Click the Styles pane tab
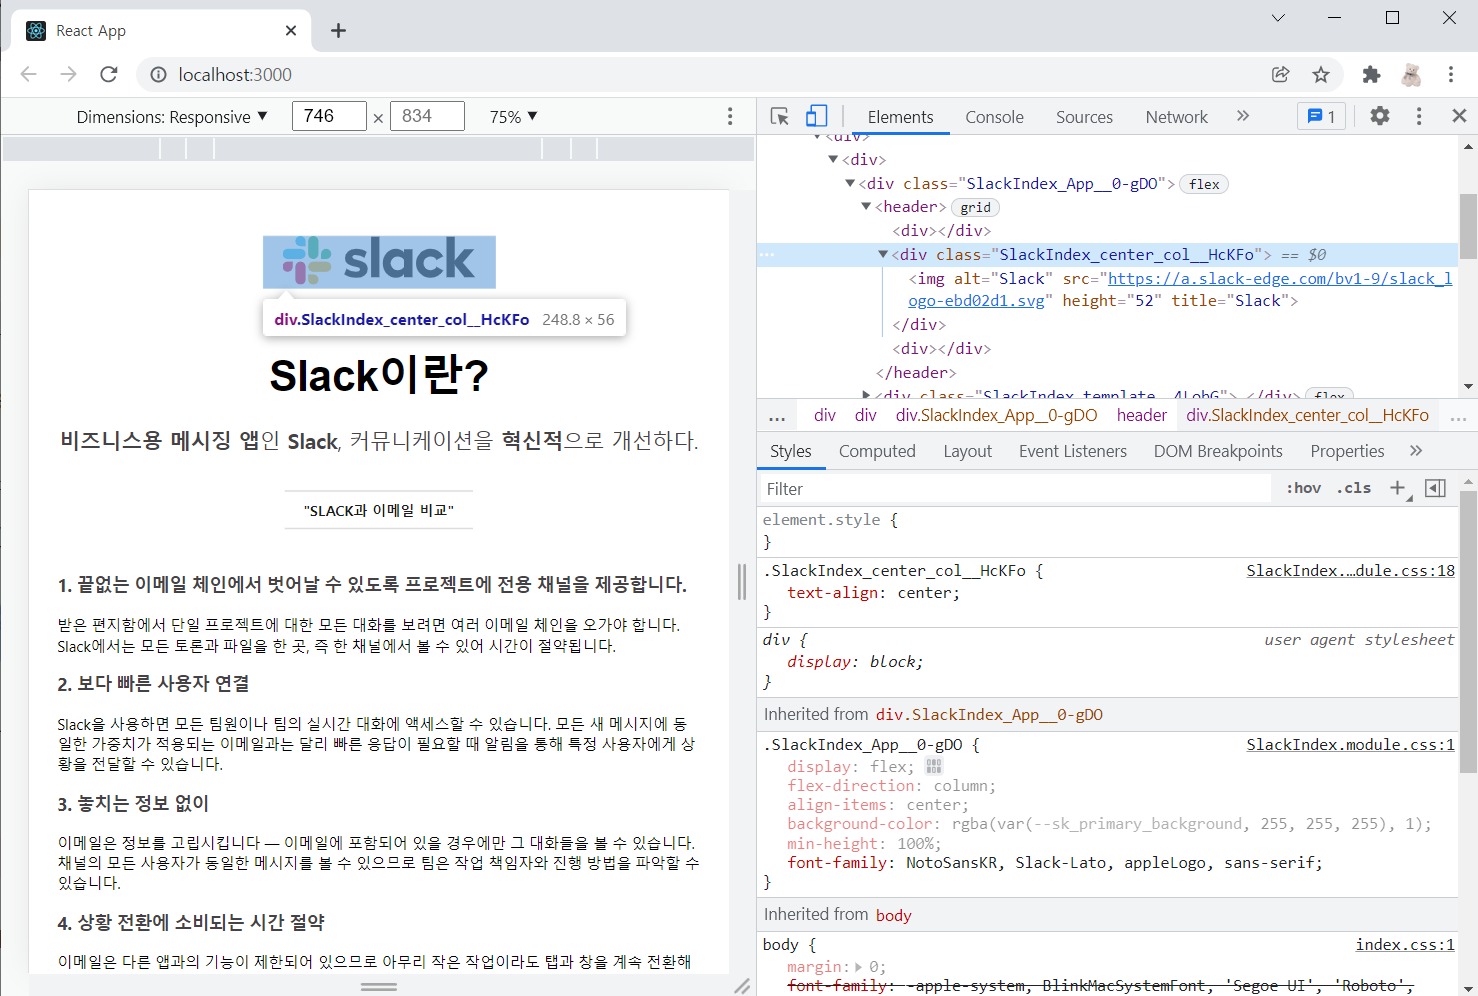The image size is (1478, 996). pyautogui.click(x=790, y=451)
